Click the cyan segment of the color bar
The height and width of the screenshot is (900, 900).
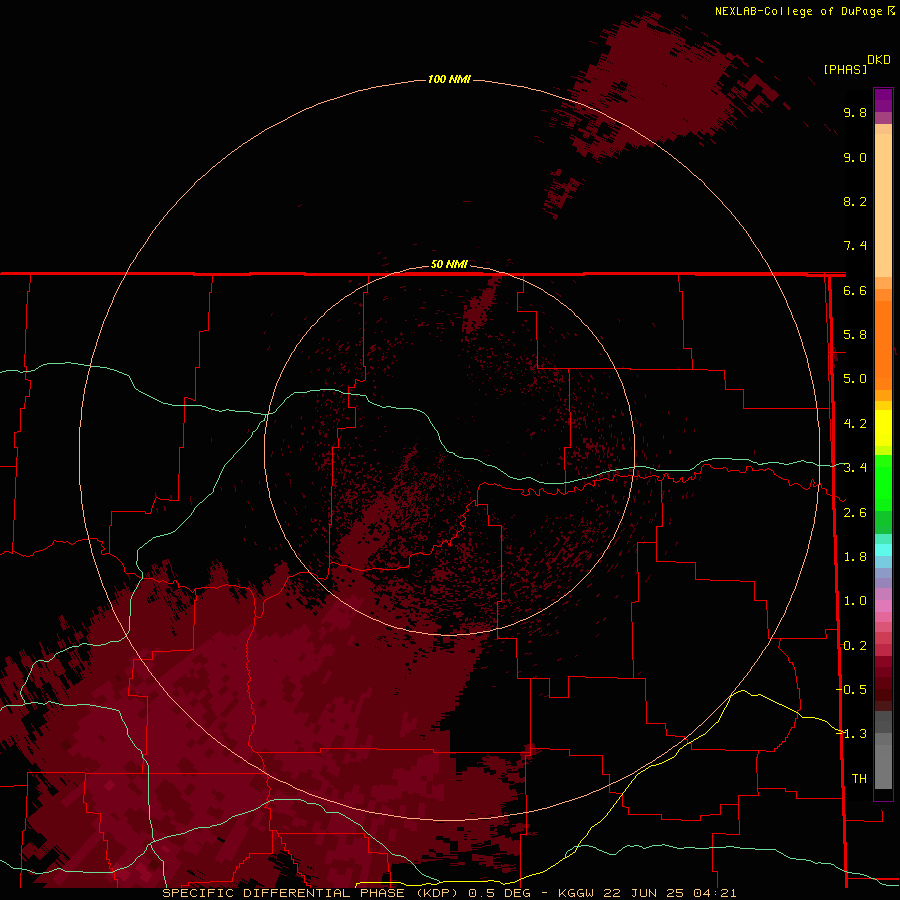tap(883, 550)
